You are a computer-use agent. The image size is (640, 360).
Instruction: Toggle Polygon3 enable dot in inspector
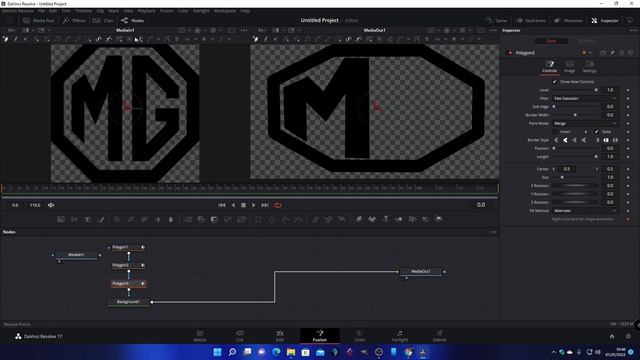[509, 53]
